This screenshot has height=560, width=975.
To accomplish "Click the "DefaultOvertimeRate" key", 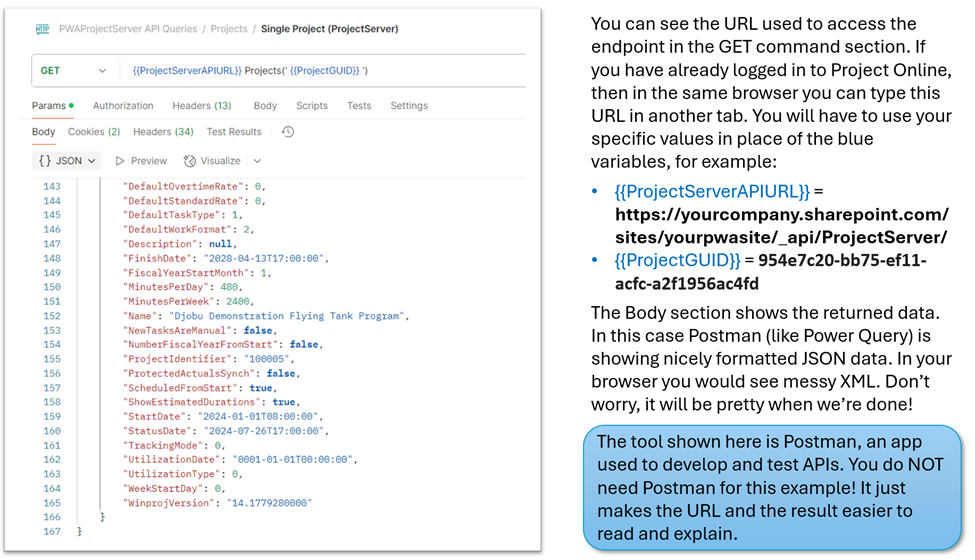I will tap(183, 186).
